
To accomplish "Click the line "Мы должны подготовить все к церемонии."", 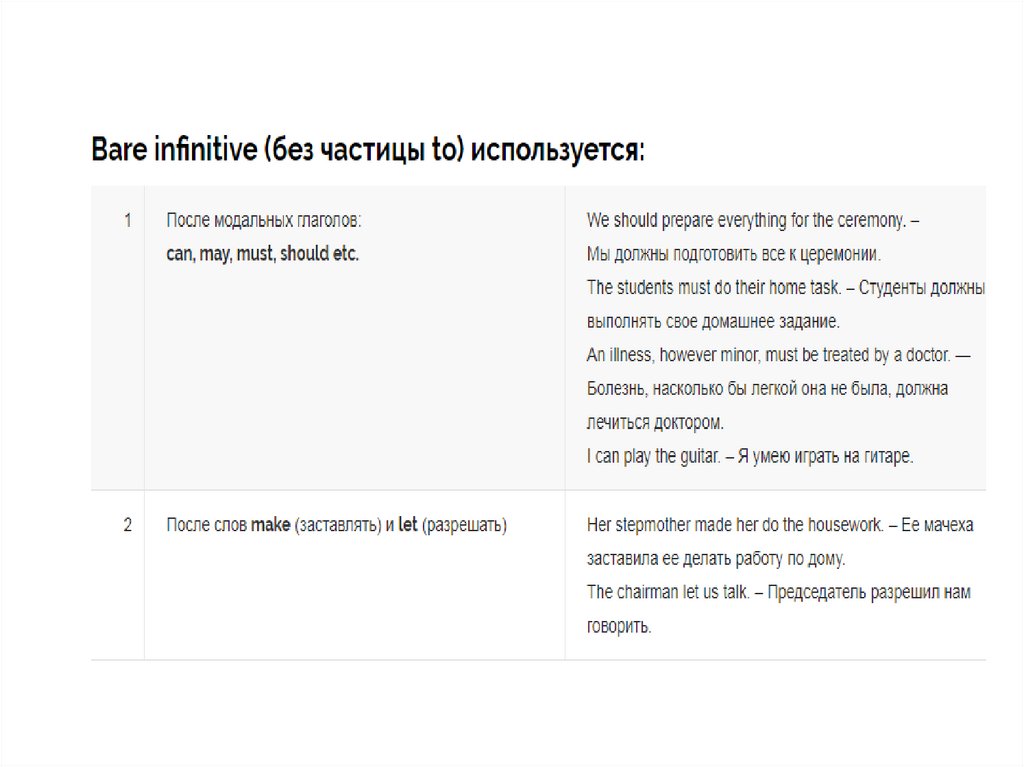I will pyautogui.click(x=734, y=254).
